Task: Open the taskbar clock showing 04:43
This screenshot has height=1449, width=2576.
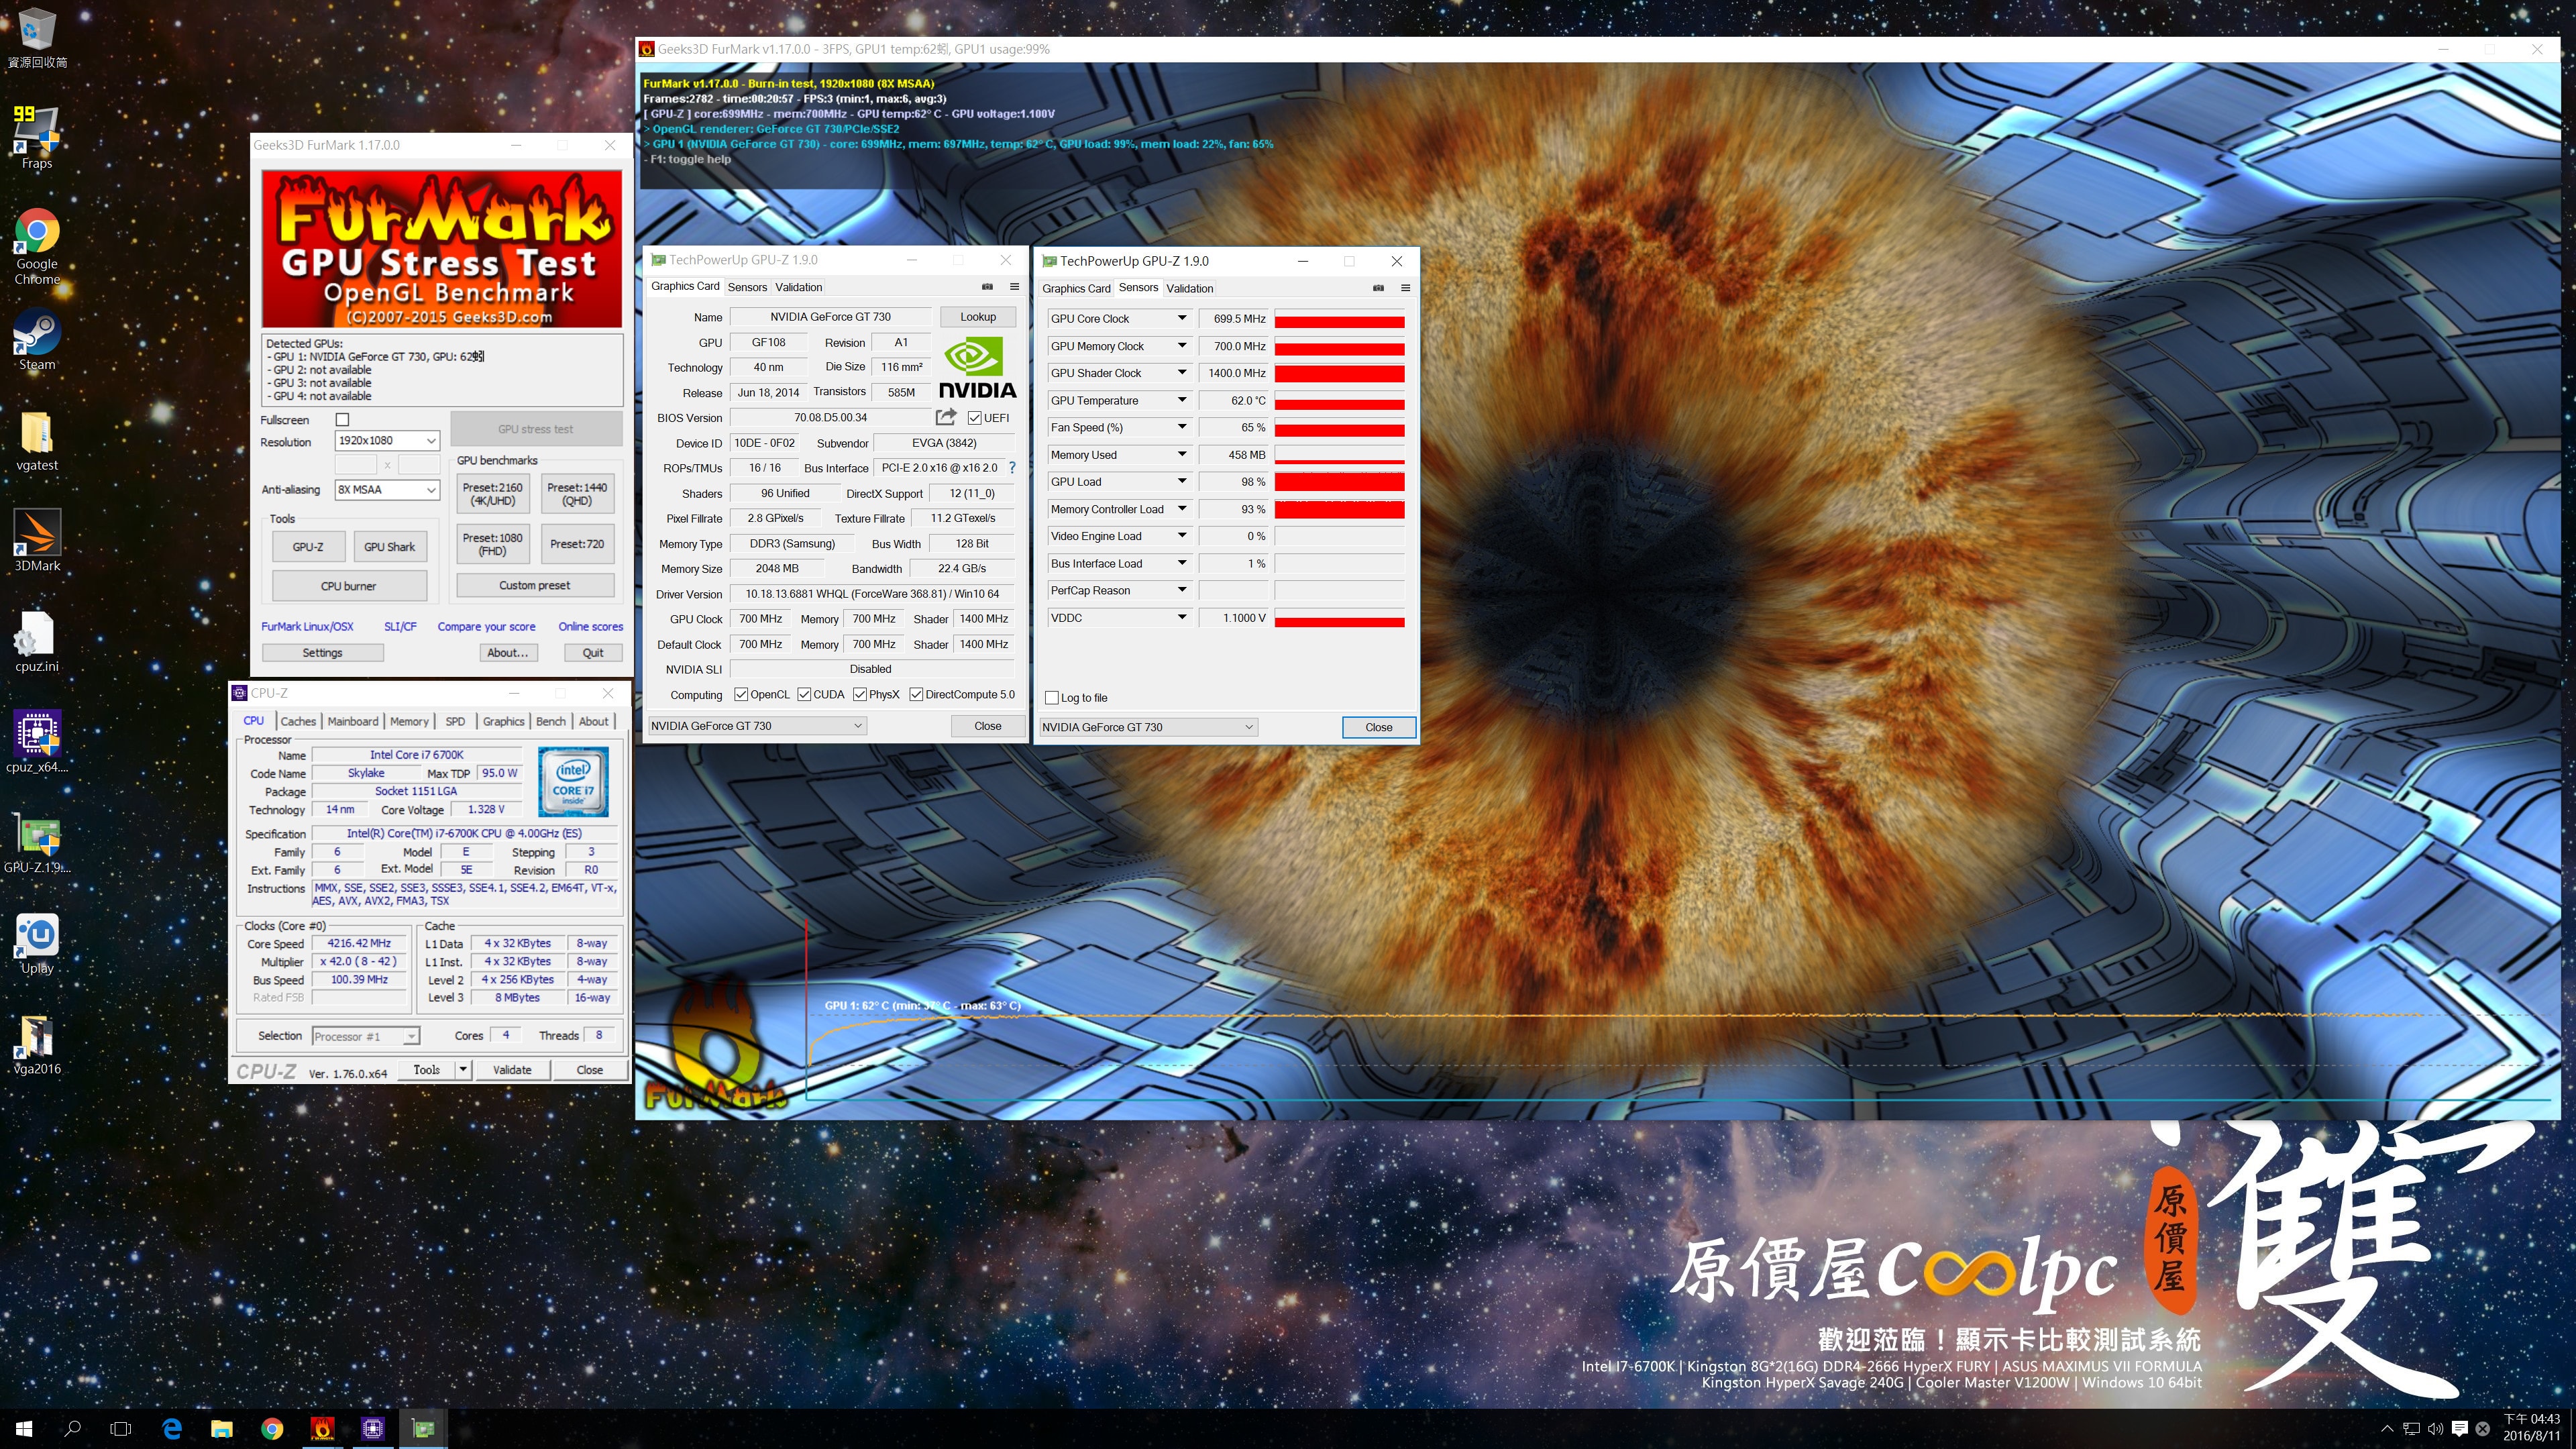Action: coord(2531,1428)
